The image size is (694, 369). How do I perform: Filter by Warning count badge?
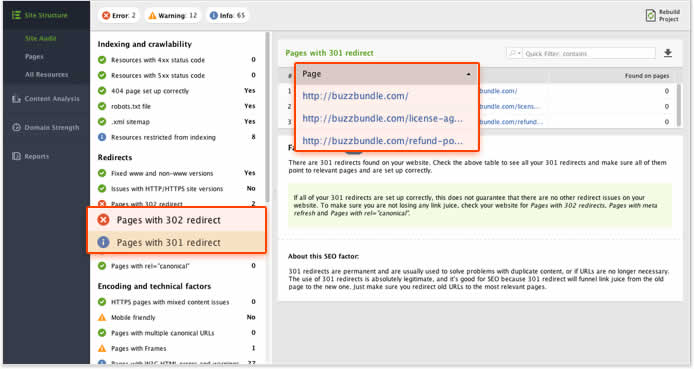pos(173,15)
